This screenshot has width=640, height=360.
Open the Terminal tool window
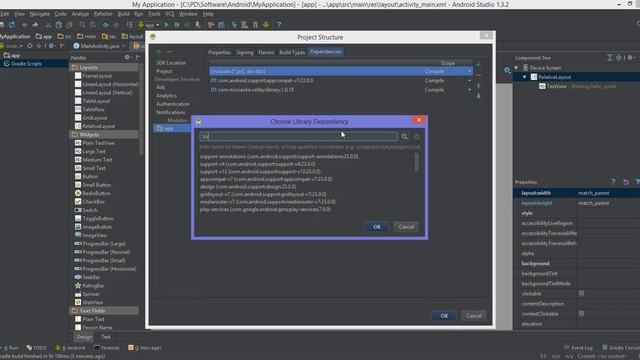pos(106,348)
